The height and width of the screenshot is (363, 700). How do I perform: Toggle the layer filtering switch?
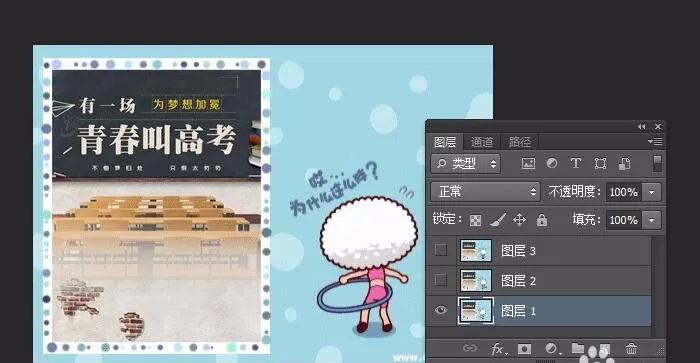657,163
